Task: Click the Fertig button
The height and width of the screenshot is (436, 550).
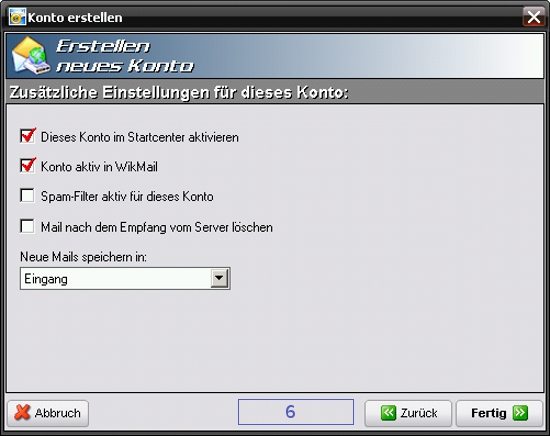Action: (x=499, y=413)
